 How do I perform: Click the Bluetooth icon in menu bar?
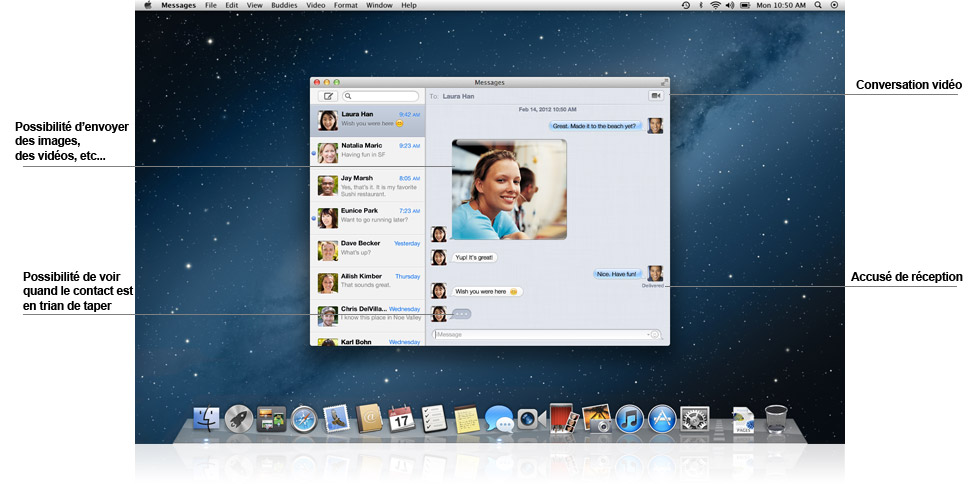coord(701,5)
